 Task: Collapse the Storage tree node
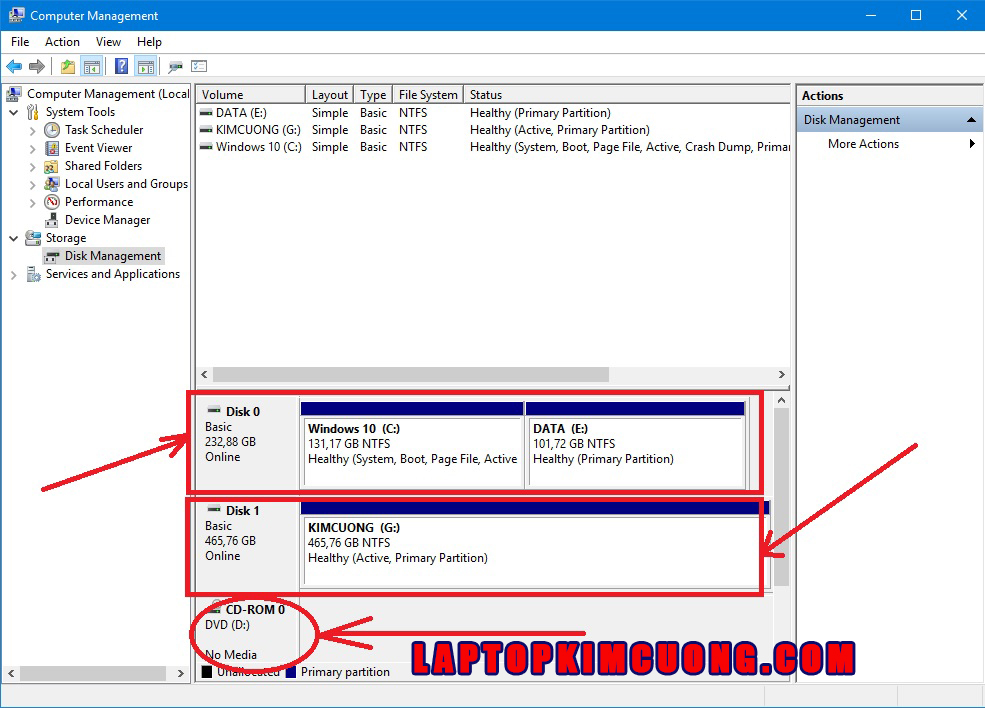pos(14,239)
